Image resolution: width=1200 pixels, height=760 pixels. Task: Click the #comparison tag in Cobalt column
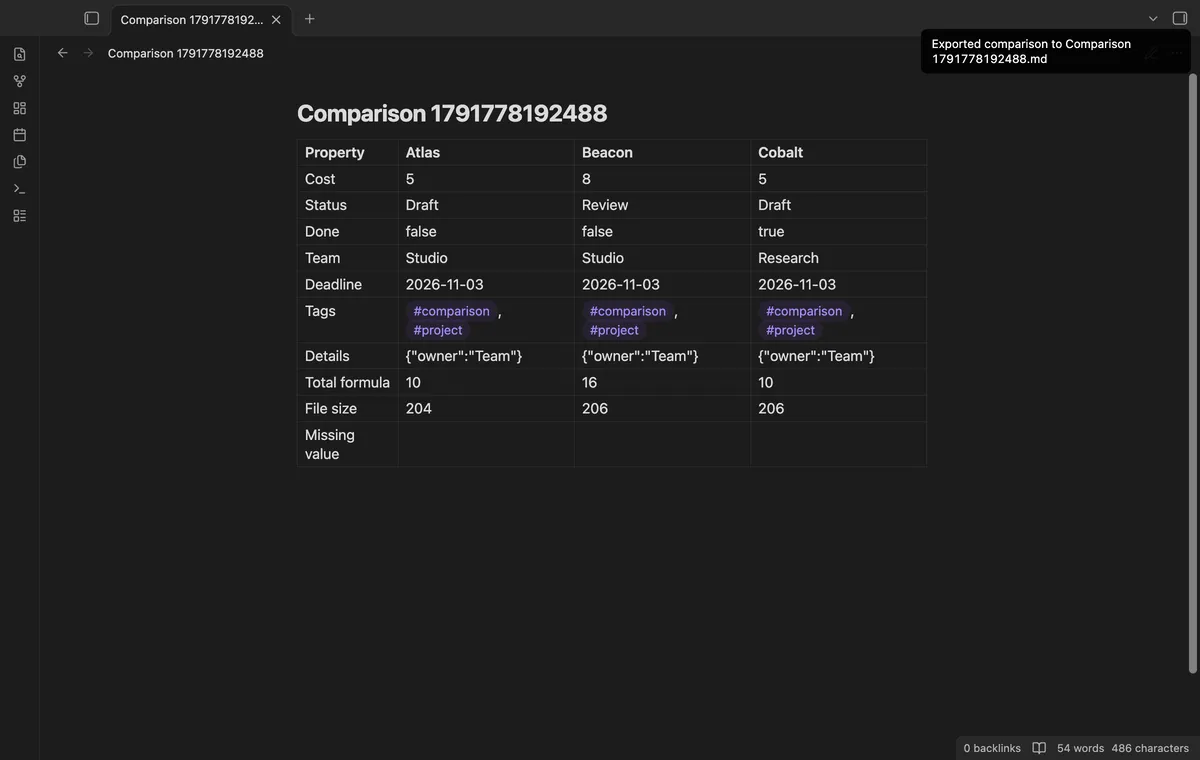804,311
